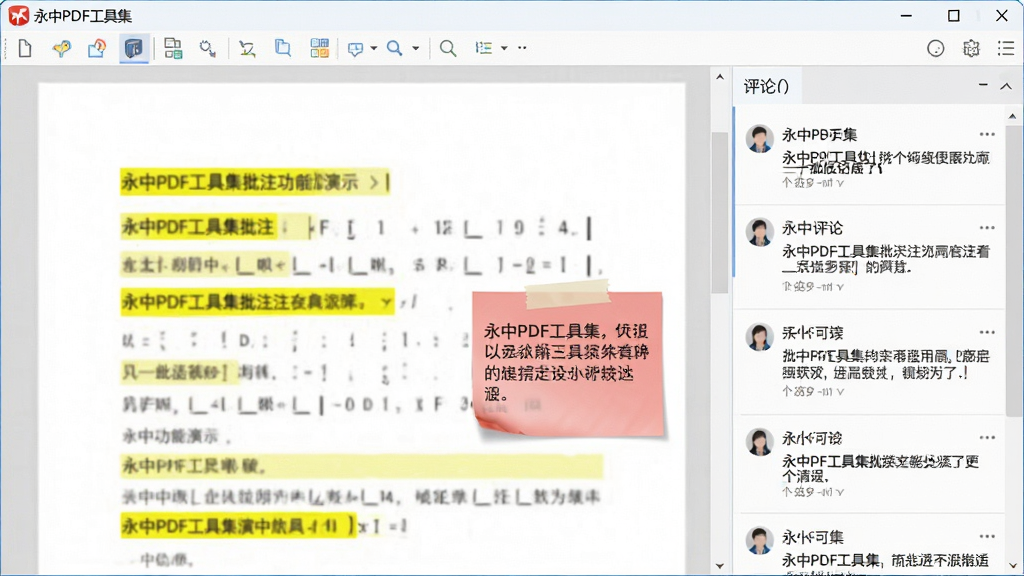The image size is (1024, 576).
Task: Open more options on the third comment
Action: [x=987, y=332]
